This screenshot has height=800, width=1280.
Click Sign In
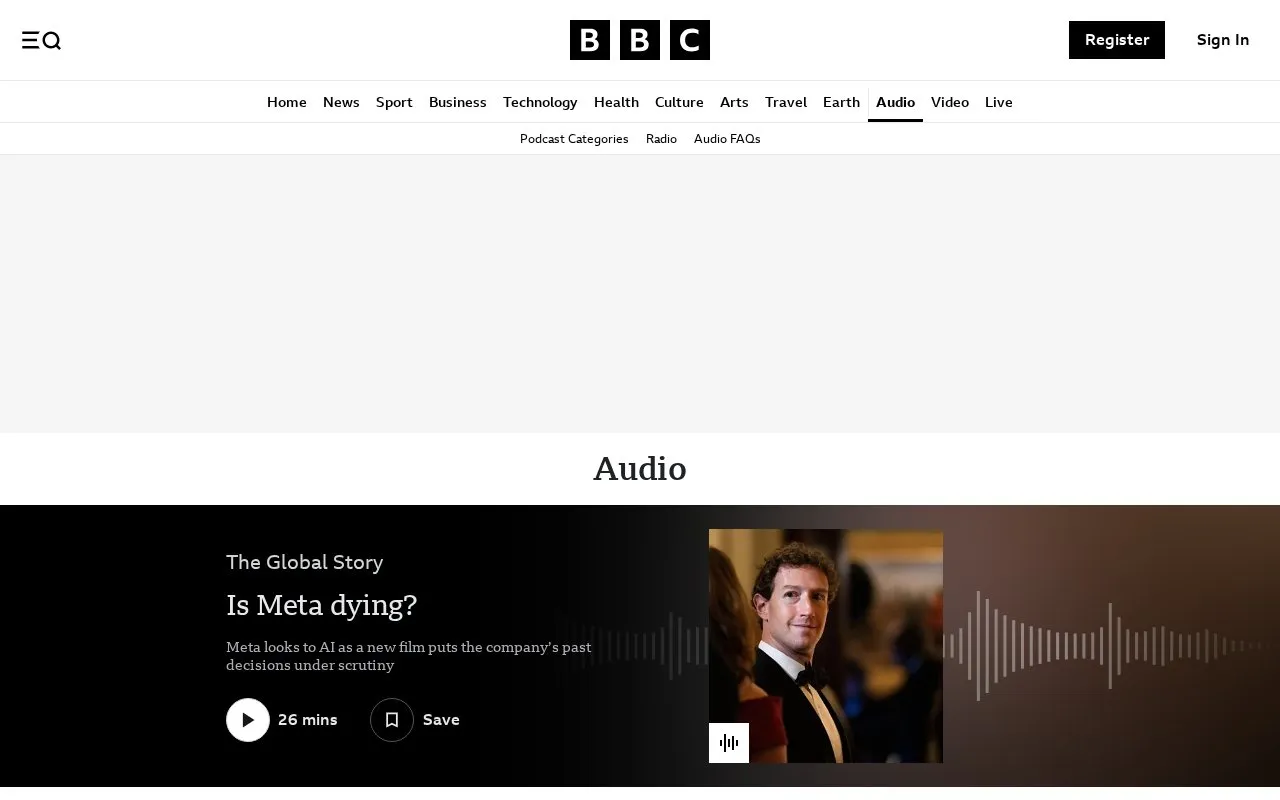tap(1223, 40)
